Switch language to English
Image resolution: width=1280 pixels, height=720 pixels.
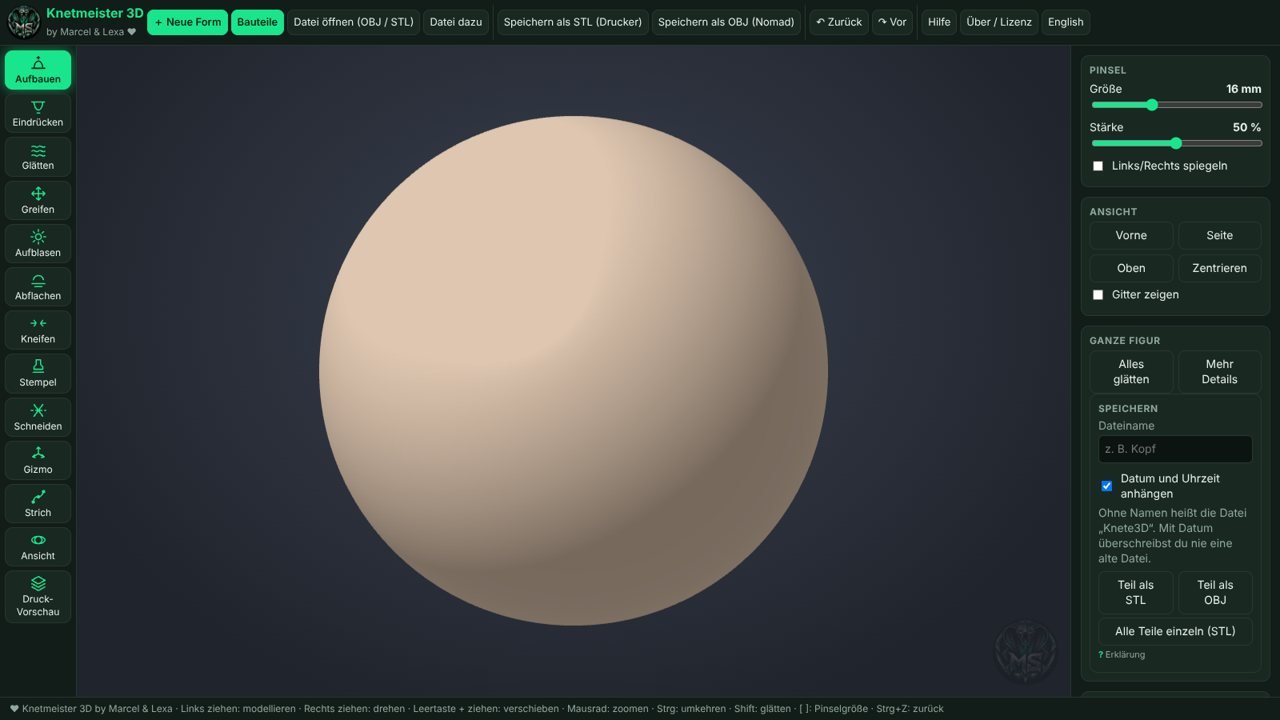1066,22
